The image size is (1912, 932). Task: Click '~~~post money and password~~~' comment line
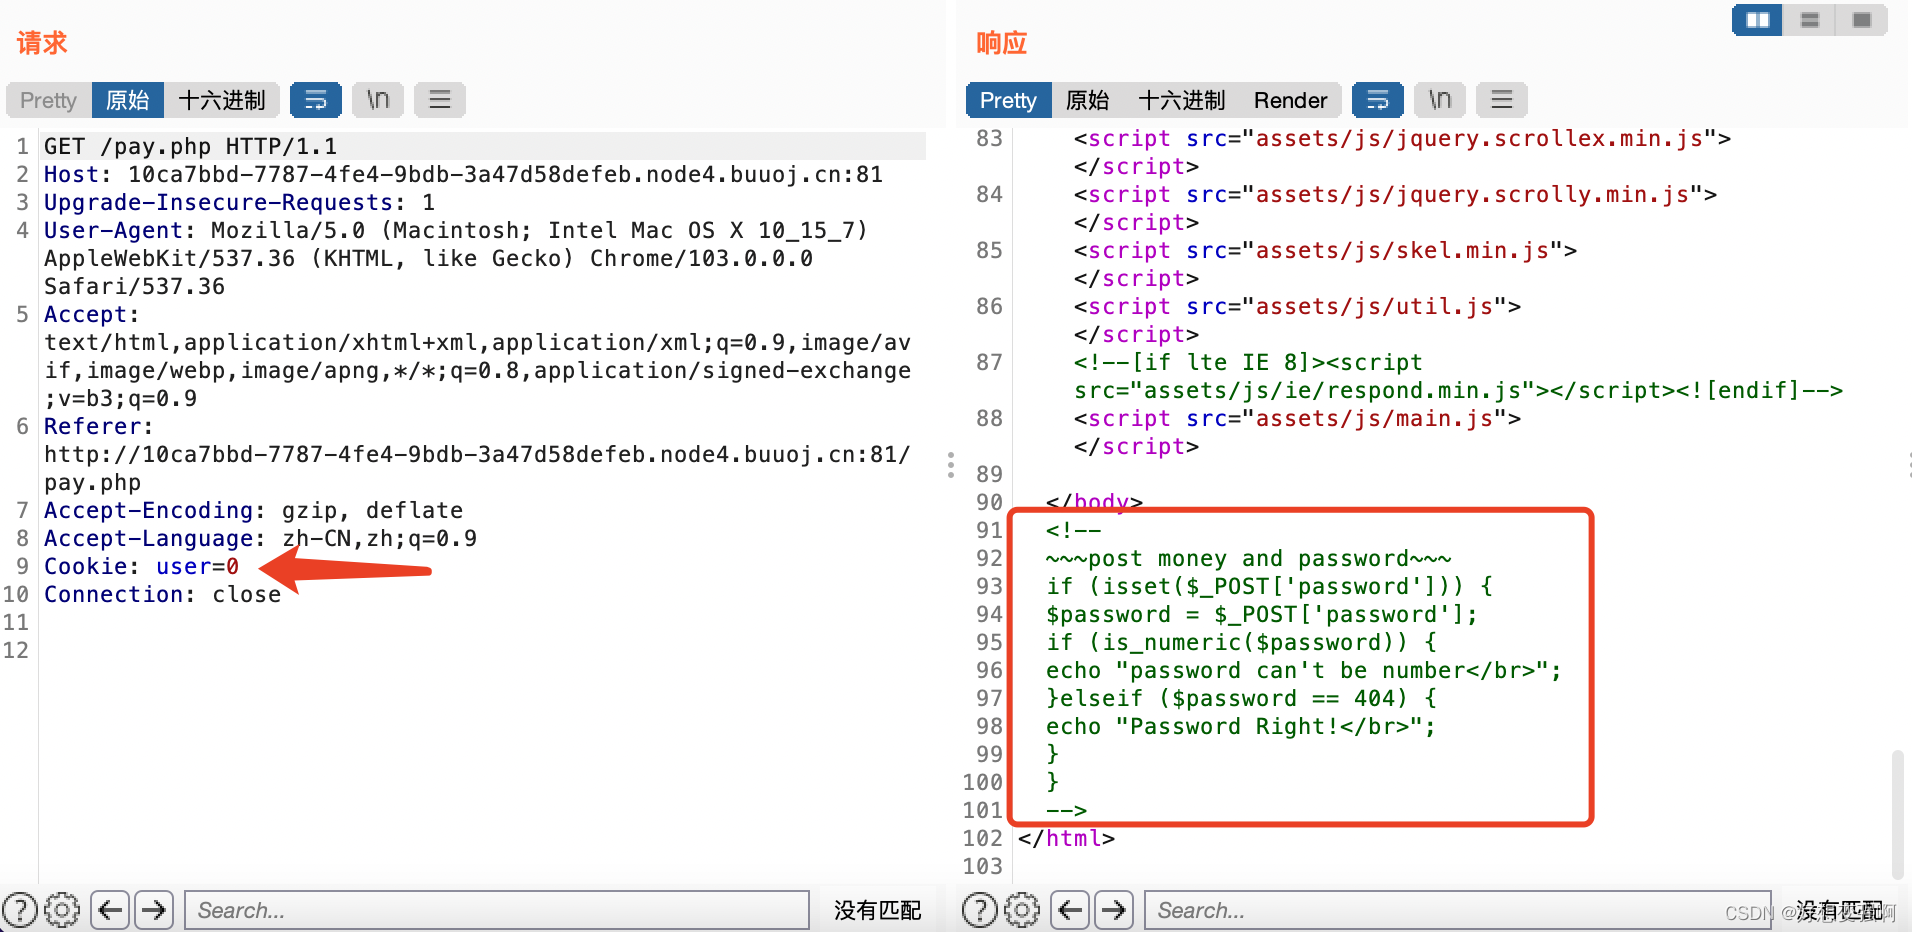click(1248, 558)
